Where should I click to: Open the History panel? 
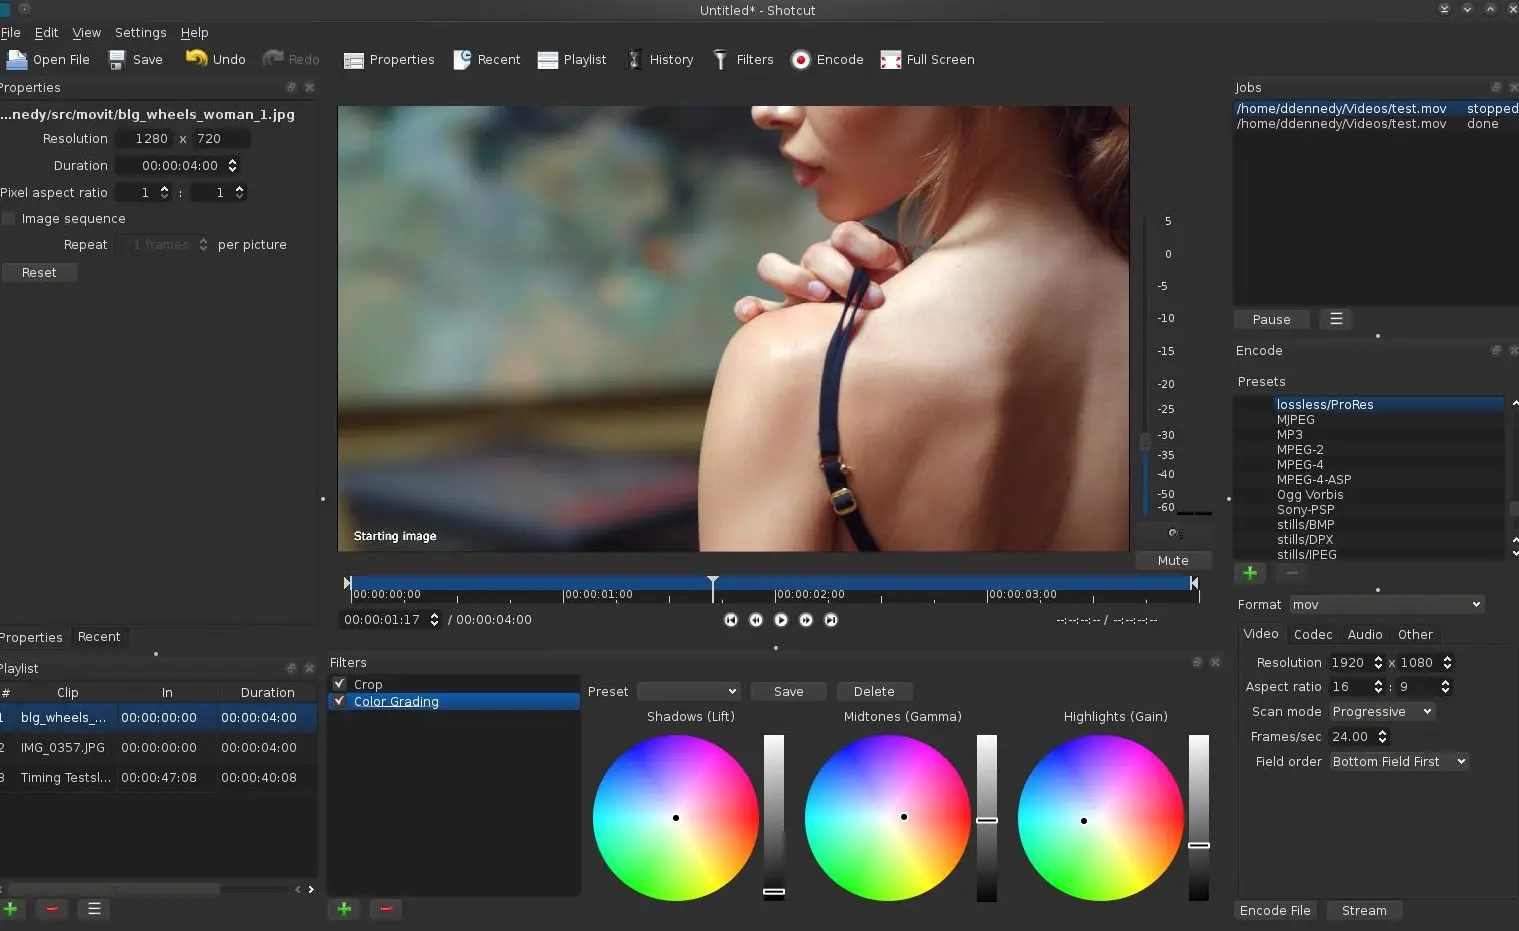[660, 59]
